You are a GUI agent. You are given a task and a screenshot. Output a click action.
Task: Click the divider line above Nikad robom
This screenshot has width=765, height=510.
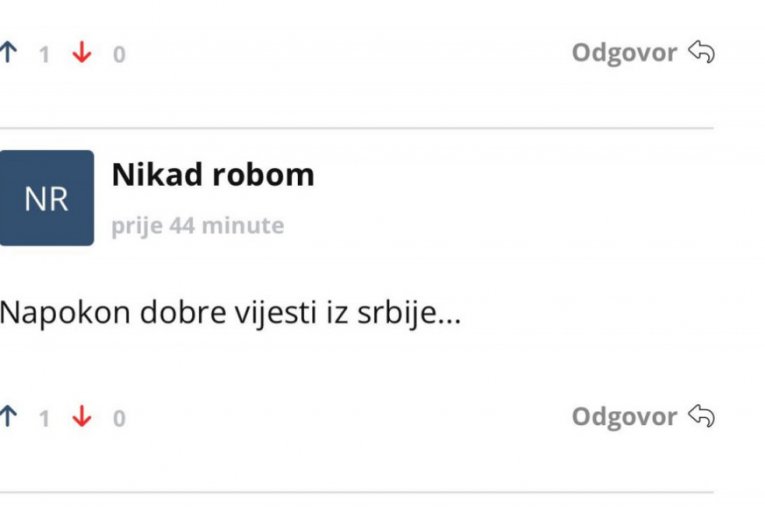pyautogui.click(x=357, y=128)
